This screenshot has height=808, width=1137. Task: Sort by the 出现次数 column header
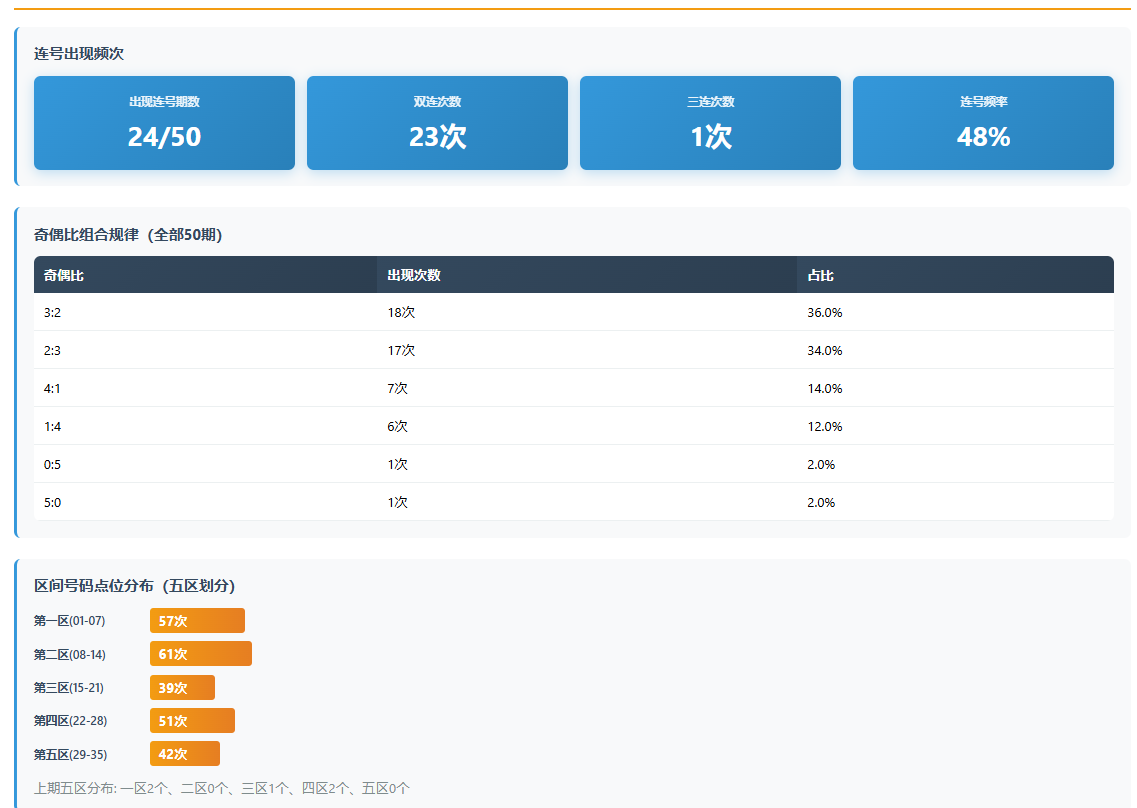pyautogui.click(x=414, y=275)
